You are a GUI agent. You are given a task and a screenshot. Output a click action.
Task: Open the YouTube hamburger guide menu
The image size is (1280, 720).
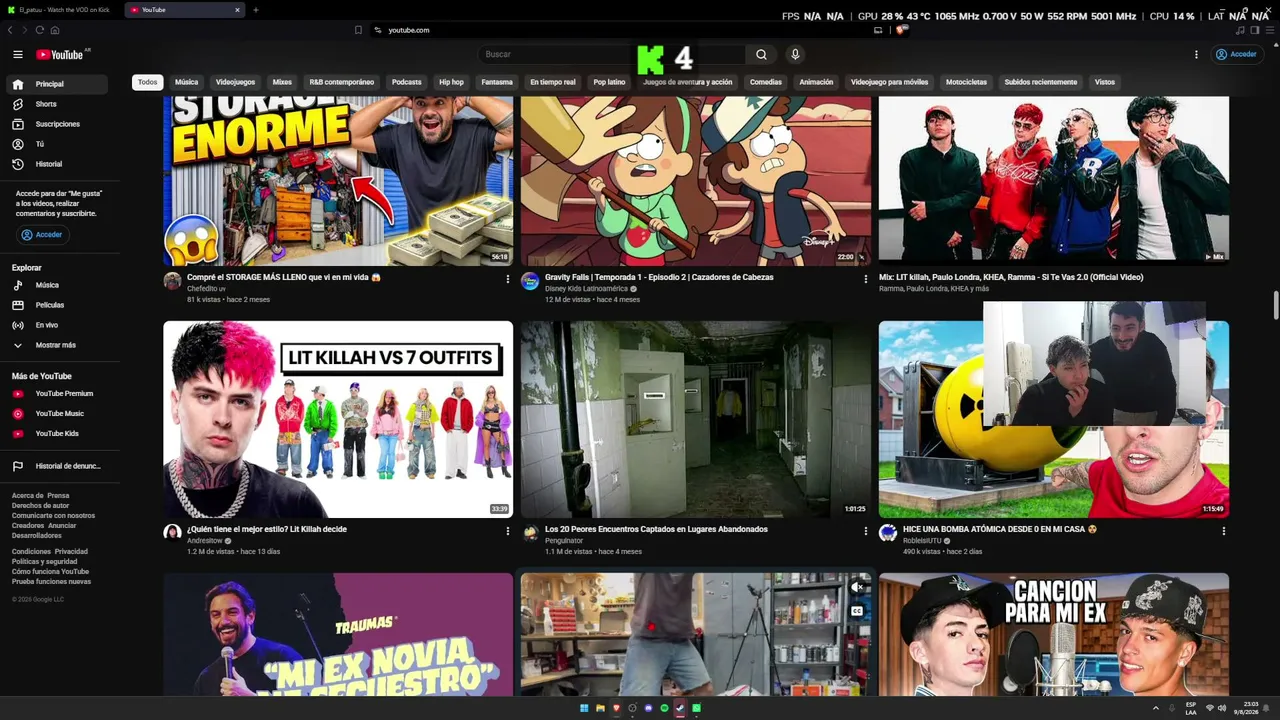(x=18, y=54)
